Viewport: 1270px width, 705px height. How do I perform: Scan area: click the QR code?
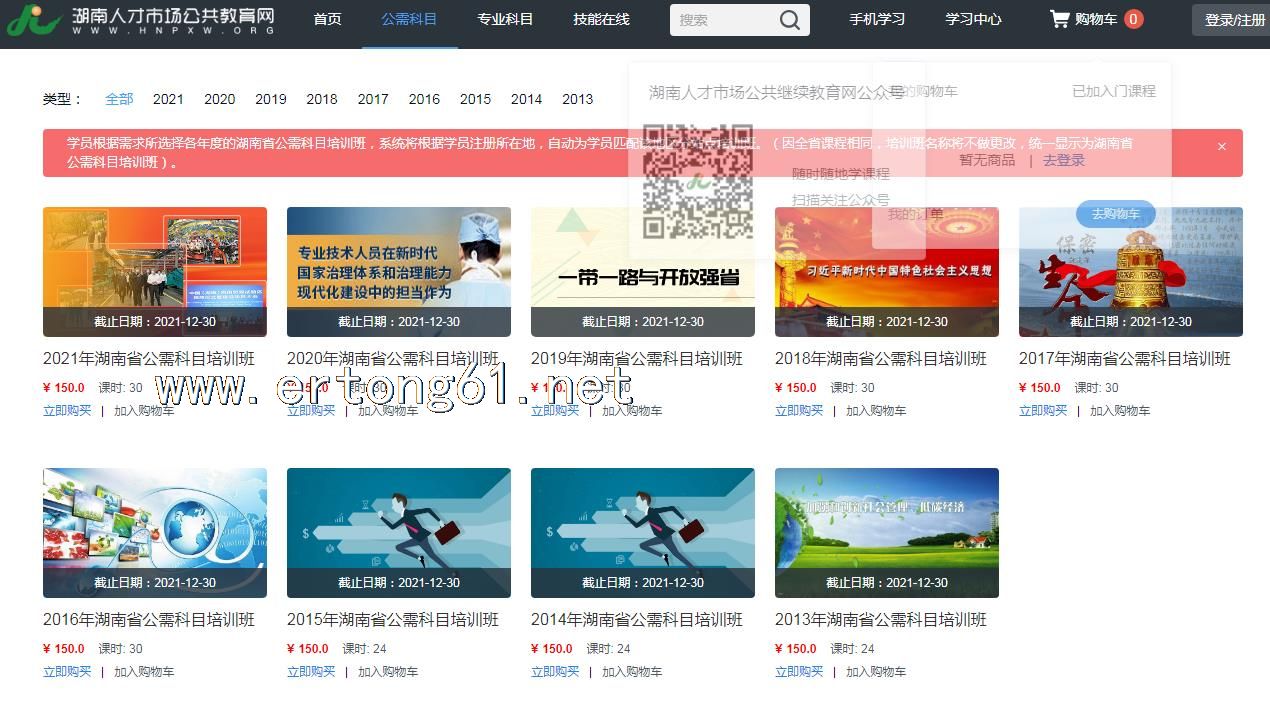click(697, 181)
